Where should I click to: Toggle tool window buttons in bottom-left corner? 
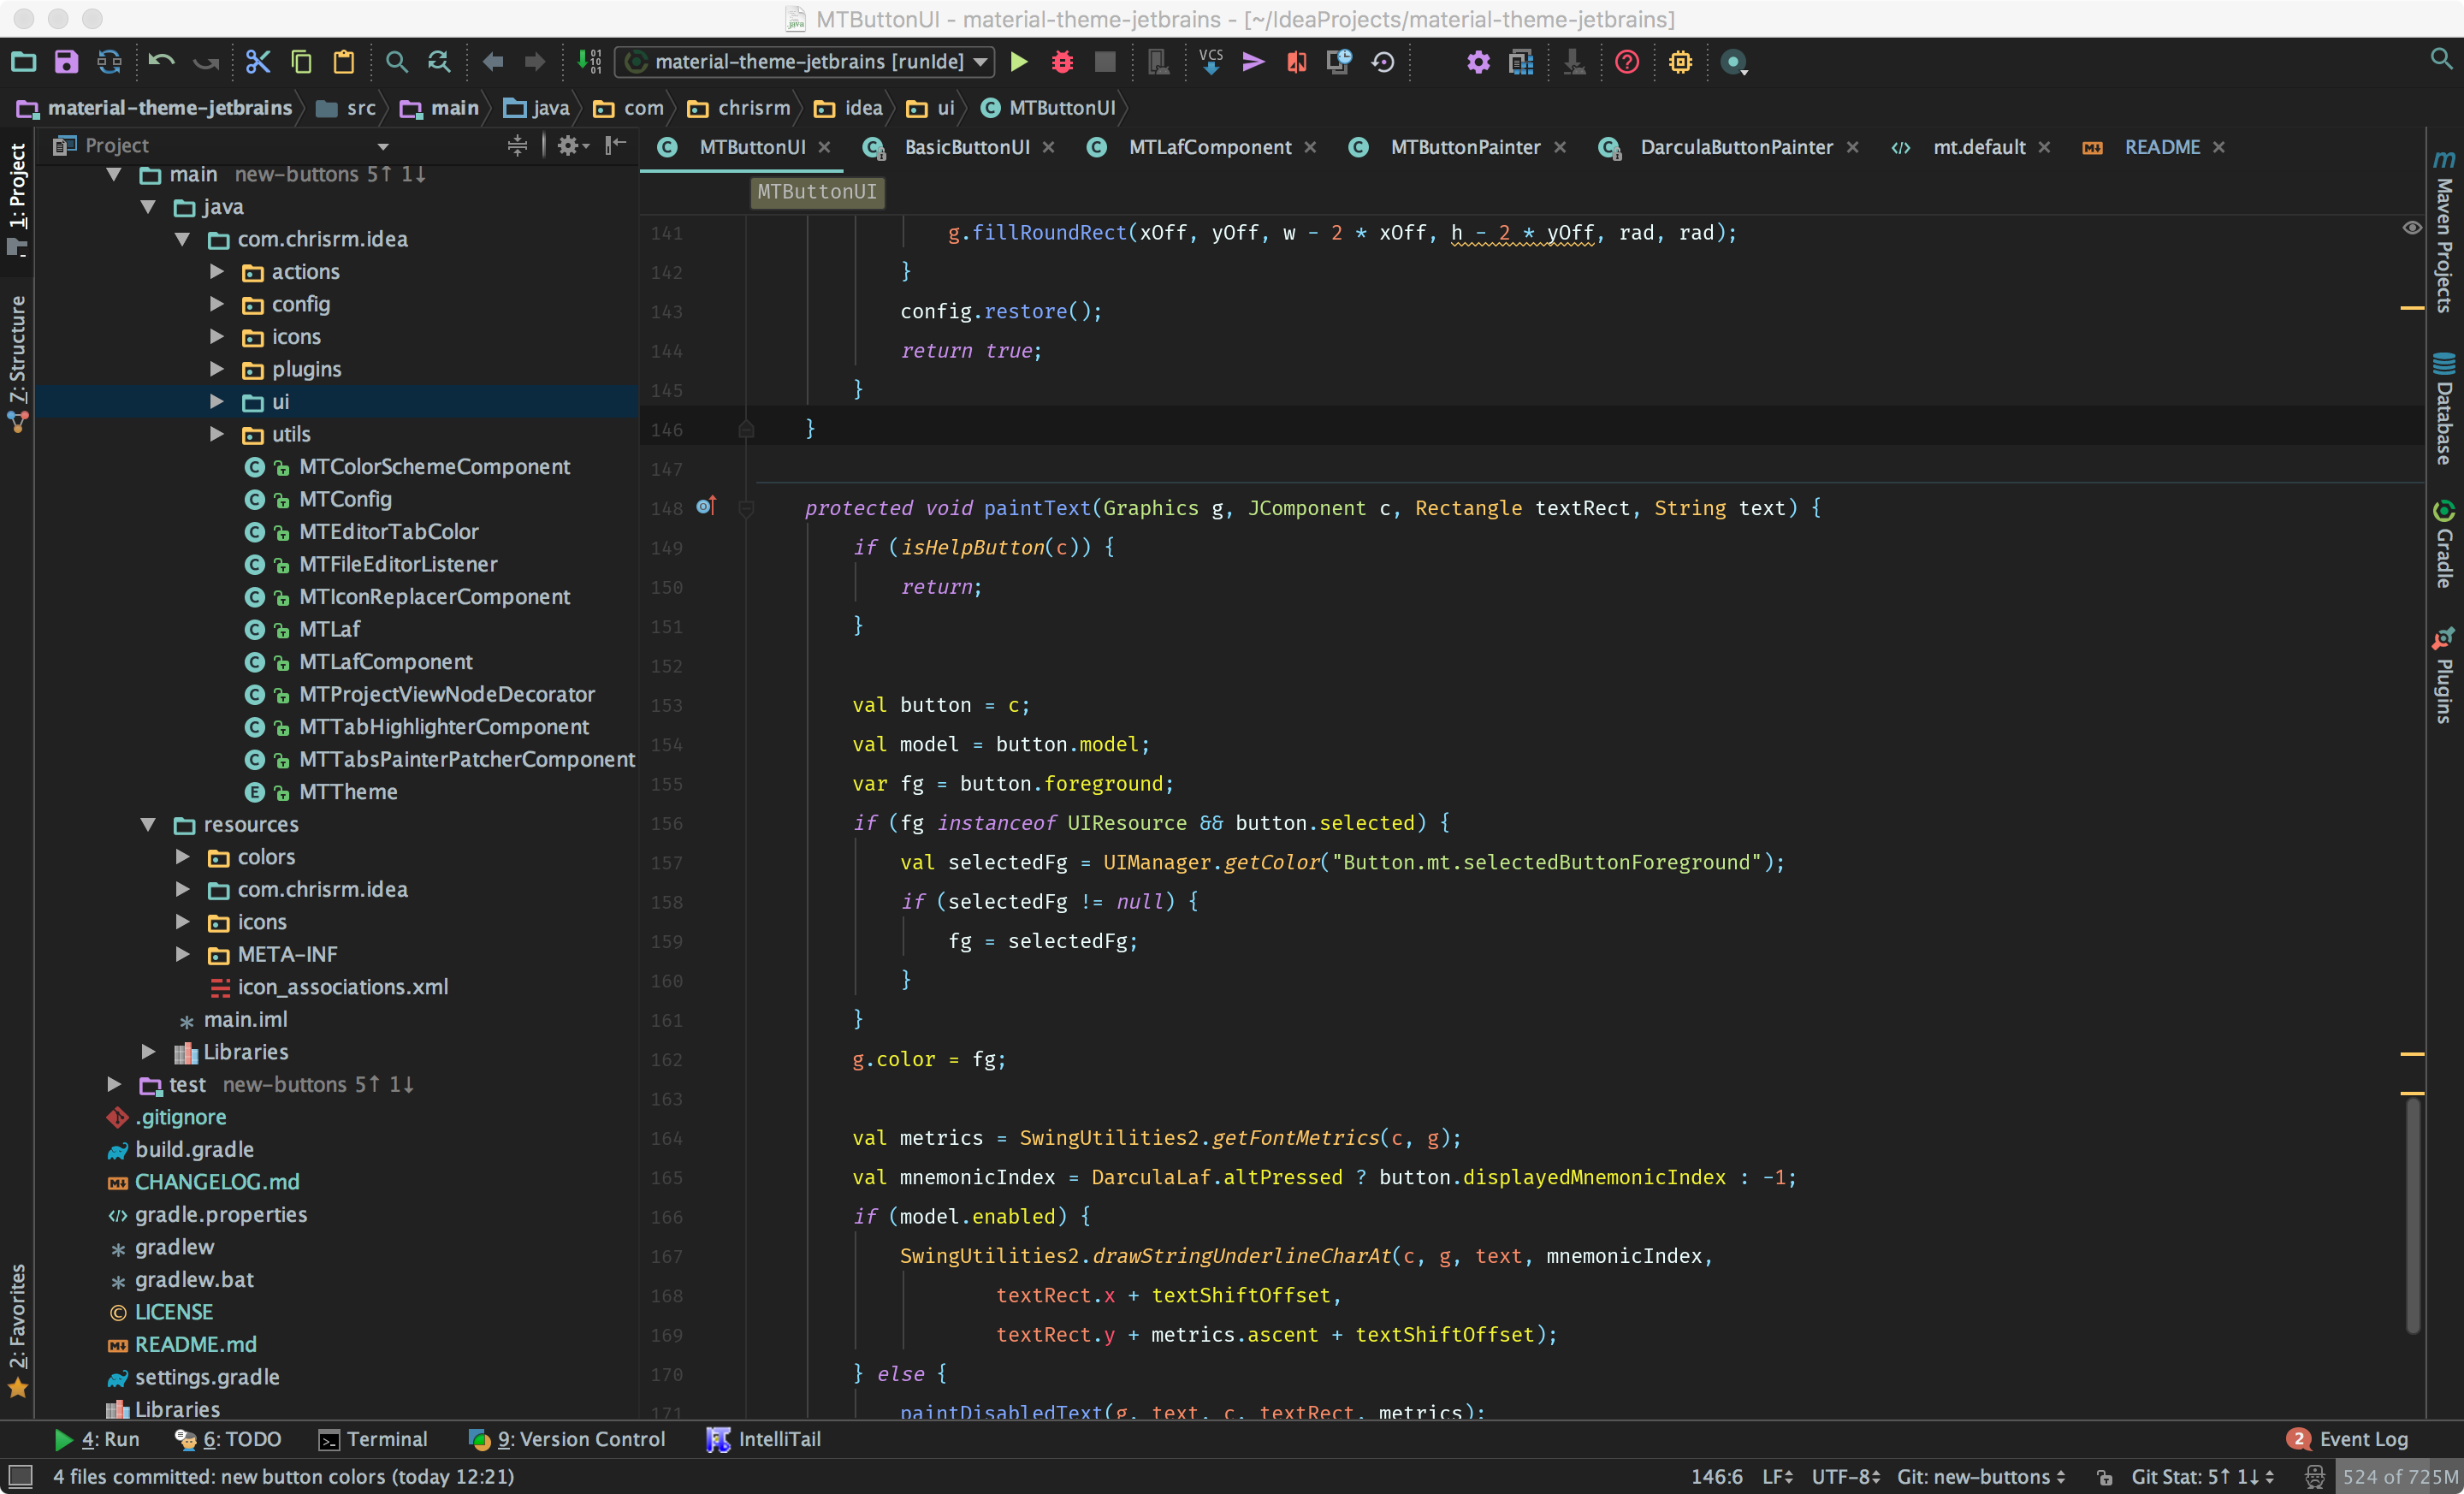click(x=20, y=1476)
